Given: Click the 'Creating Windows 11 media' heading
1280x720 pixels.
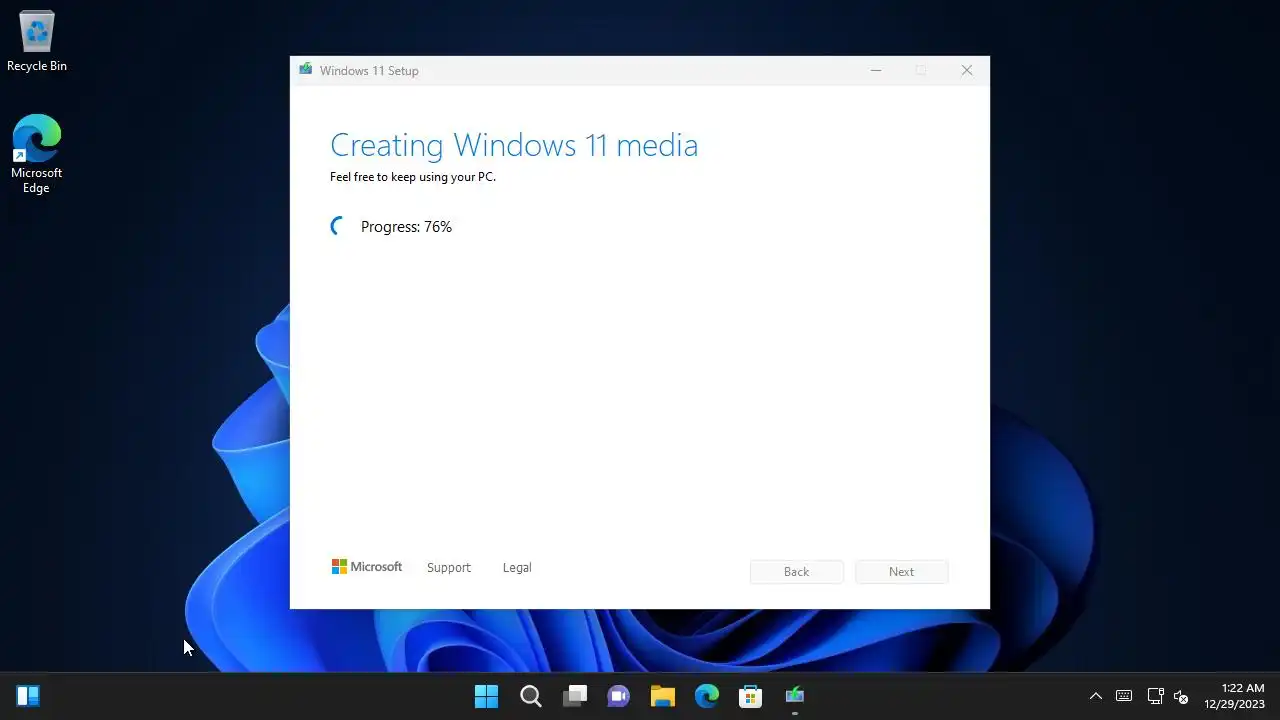Looking at the screenshot, I should point(514,145).
